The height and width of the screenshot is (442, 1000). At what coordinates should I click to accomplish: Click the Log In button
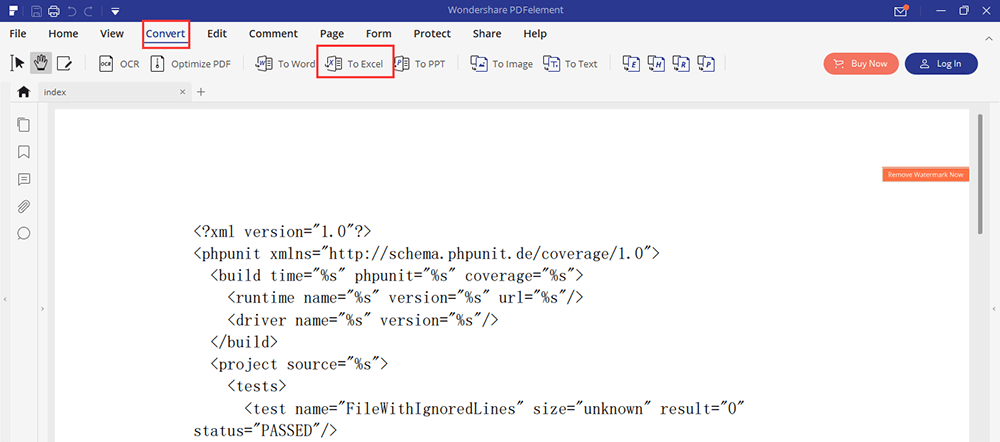(941, 63)
